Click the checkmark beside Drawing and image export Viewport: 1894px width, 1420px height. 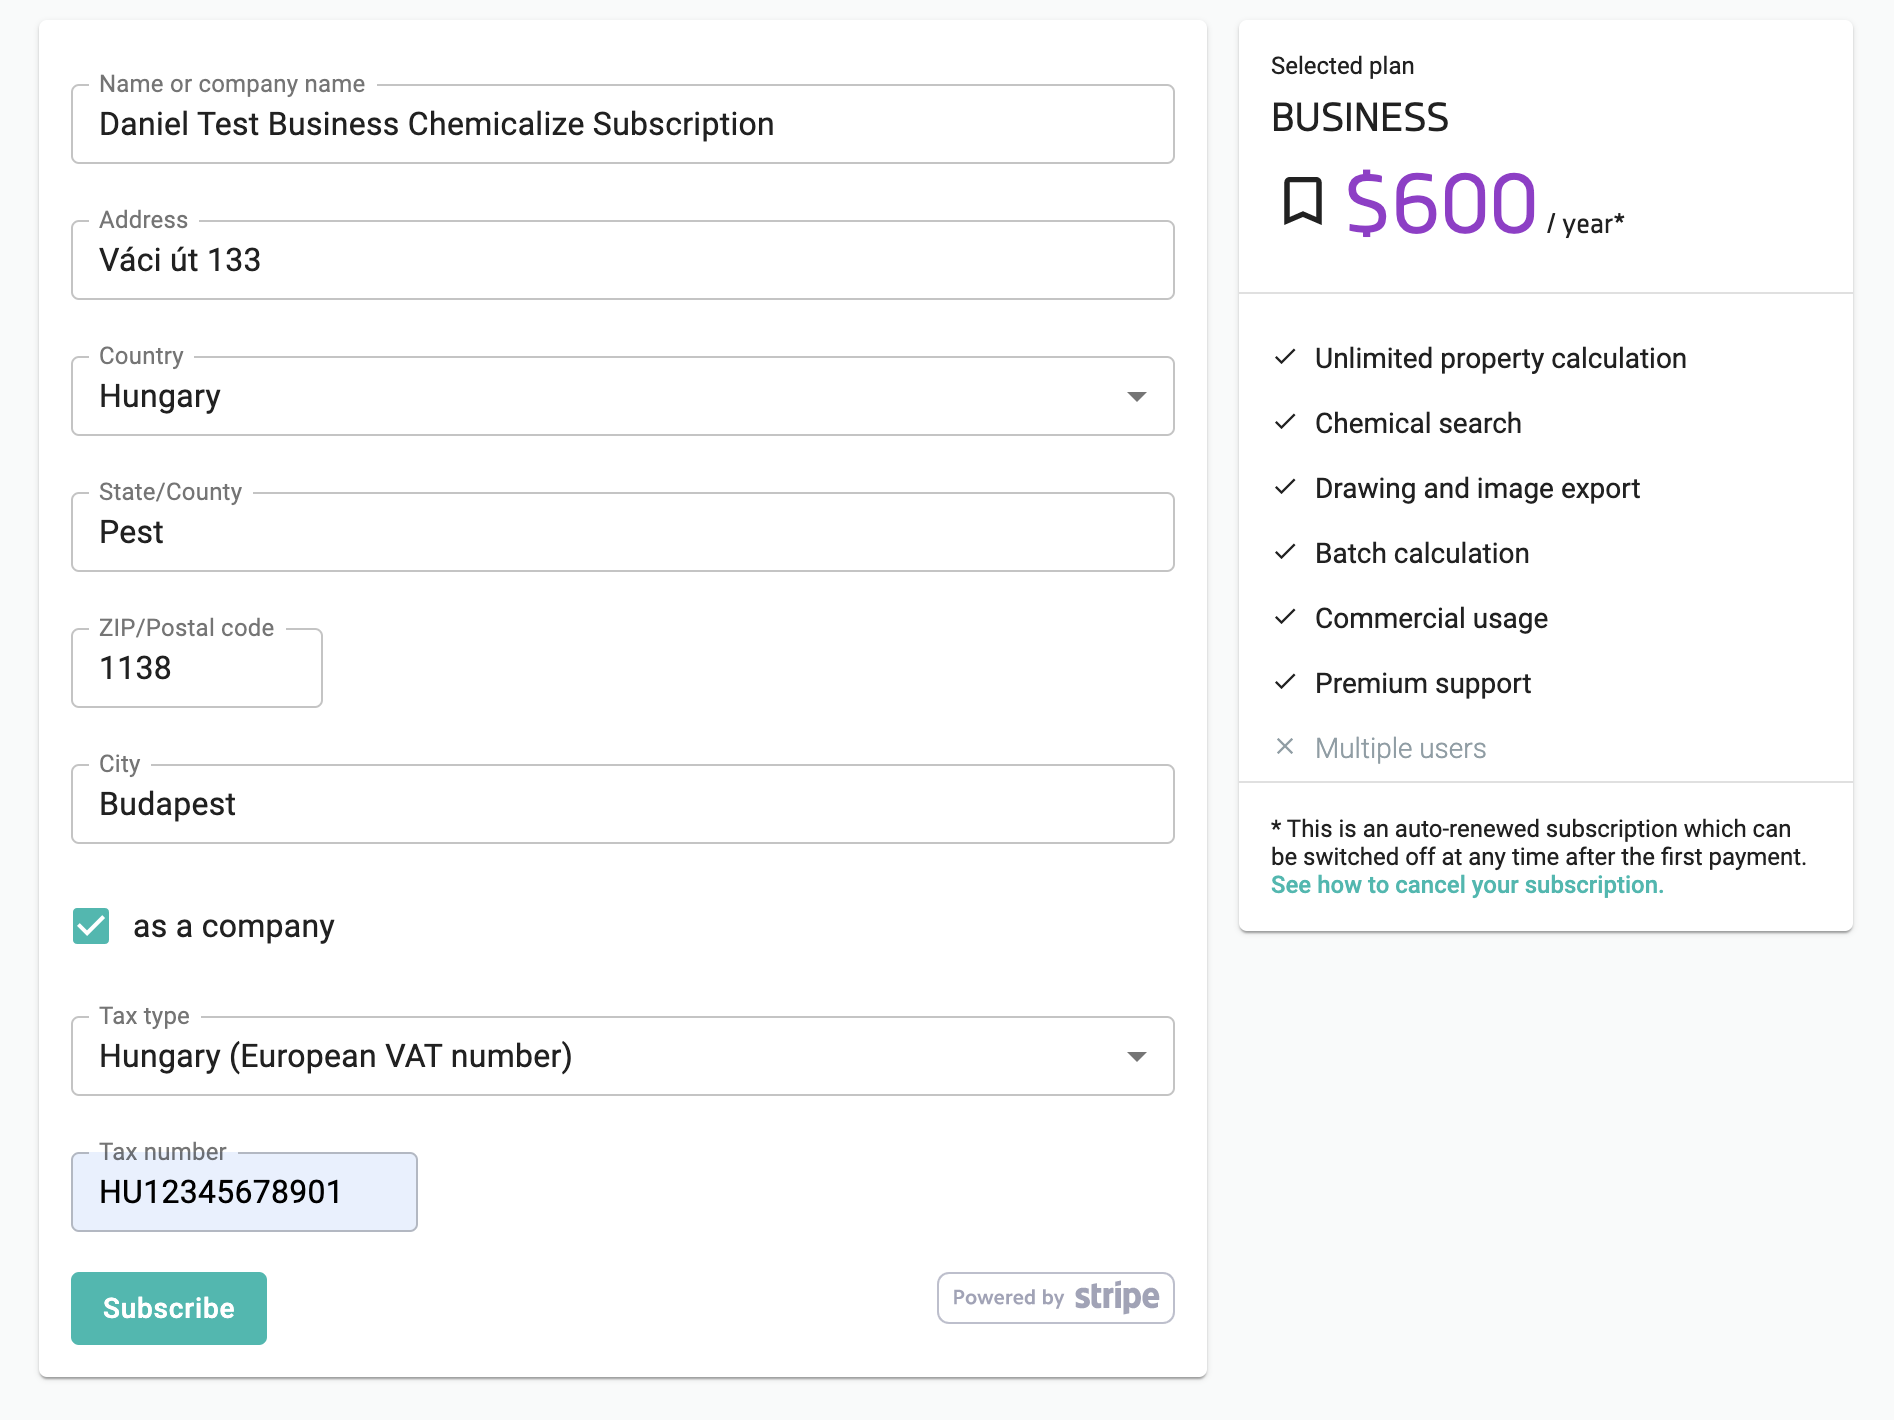point(1286,487)
